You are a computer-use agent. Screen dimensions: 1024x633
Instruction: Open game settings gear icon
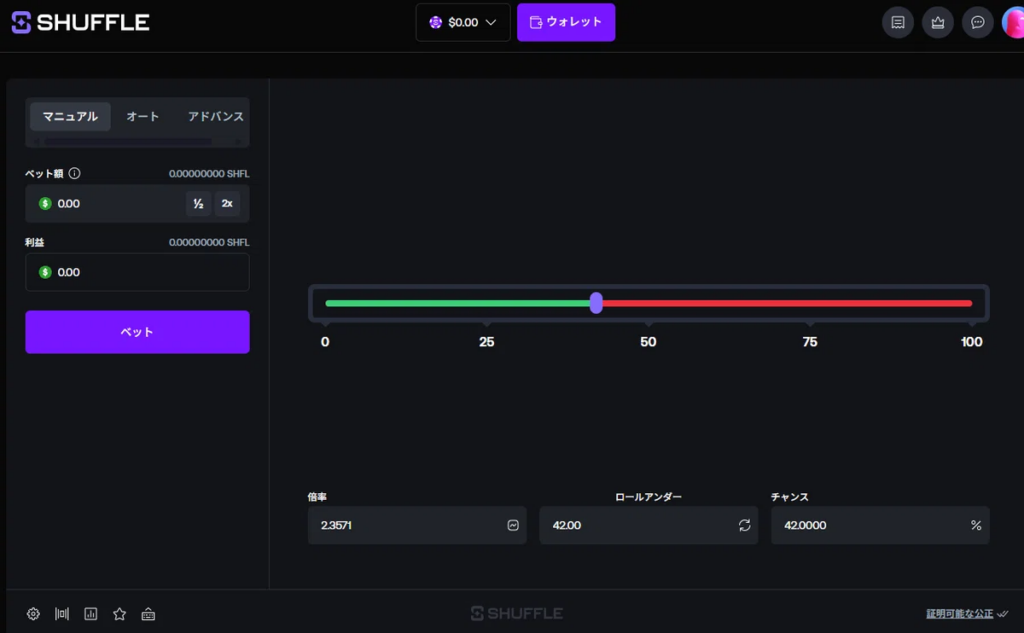point(33,614)
